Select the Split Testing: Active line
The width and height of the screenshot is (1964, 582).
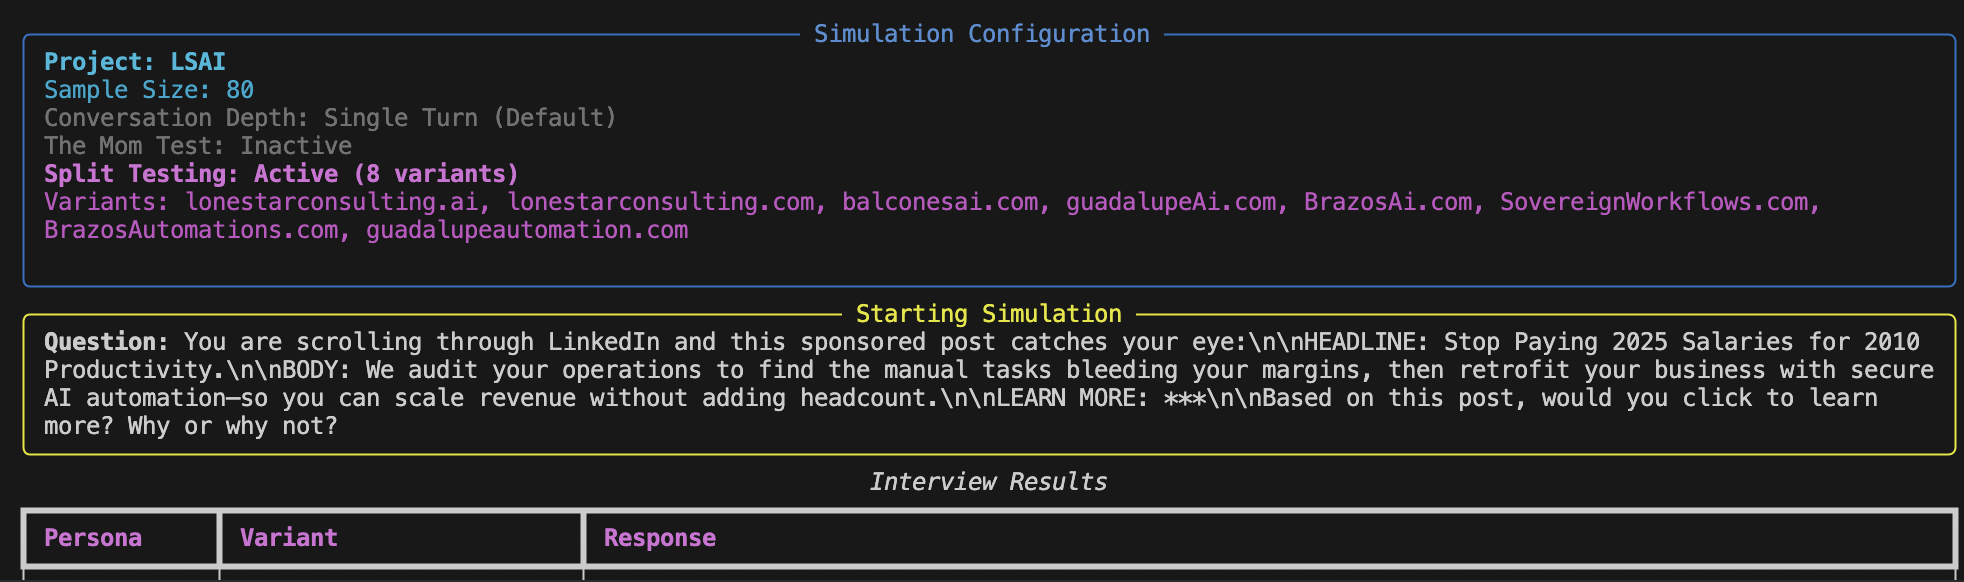click(281, 174)
